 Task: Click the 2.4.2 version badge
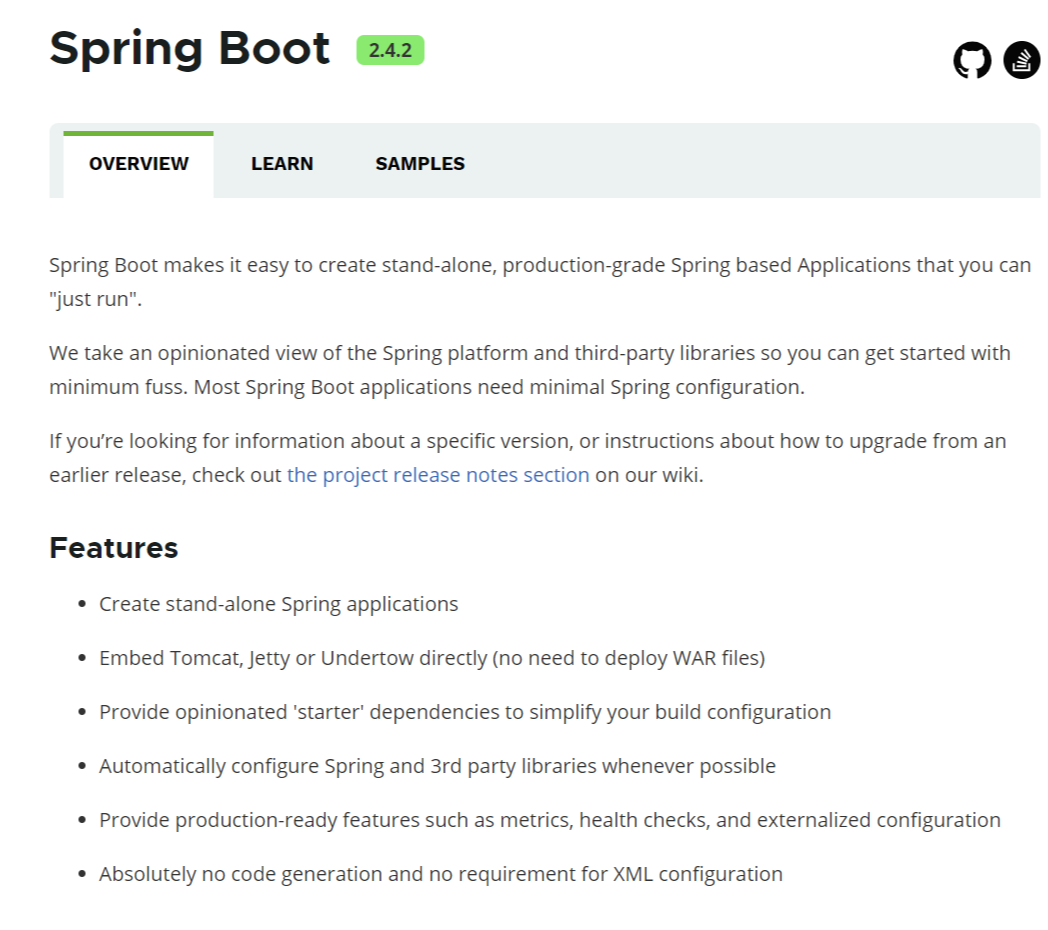point(390,50)
